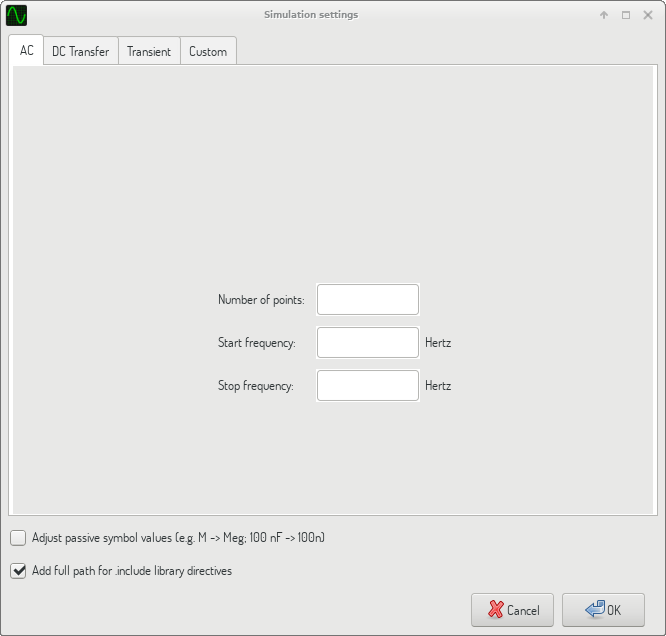Focus the Number of points field
The width and height of the screenshot is (666, 636).
point(367,299)
